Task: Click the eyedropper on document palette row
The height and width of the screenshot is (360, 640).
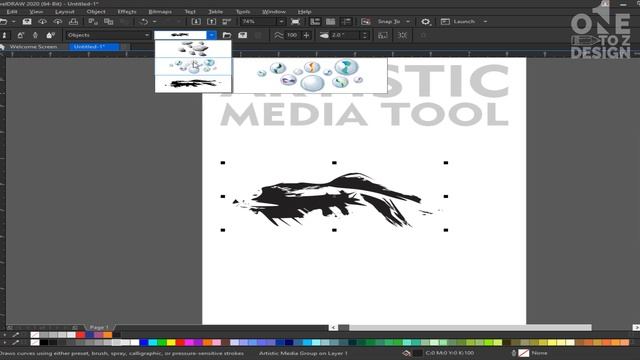Action: pos(16,335)
